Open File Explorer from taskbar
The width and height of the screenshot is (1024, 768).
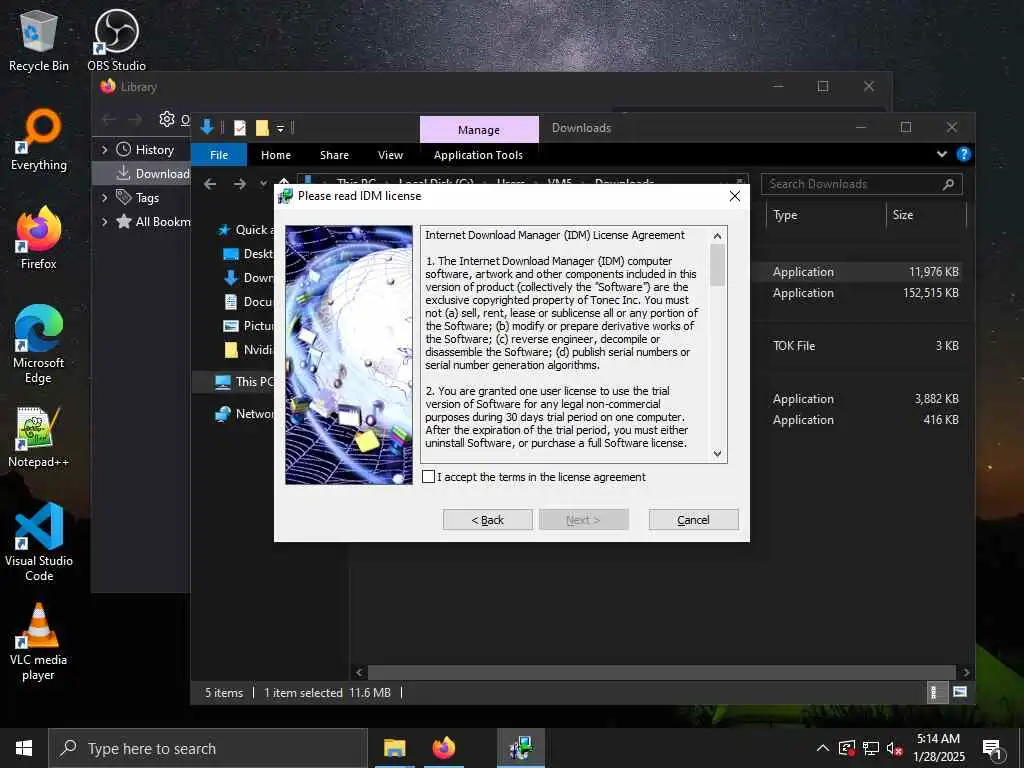pyautogui.click(x=394, y=748)
